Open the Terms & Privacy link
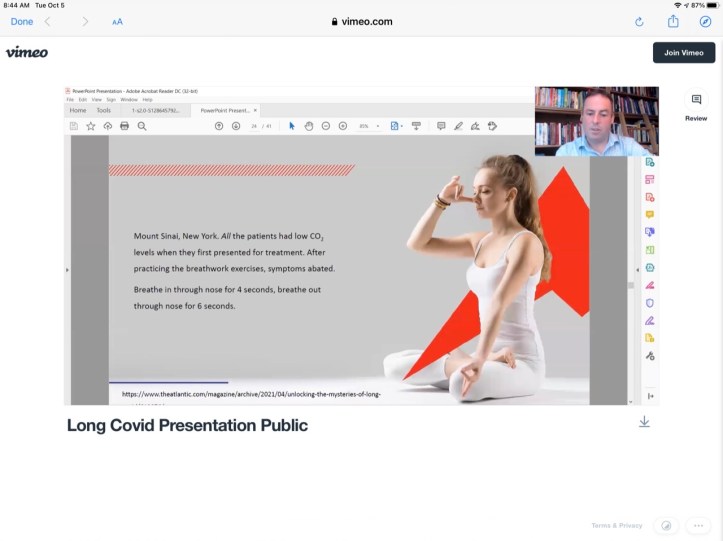The height and width of the screenshot is (541, 723). click(x=616, y=525)
